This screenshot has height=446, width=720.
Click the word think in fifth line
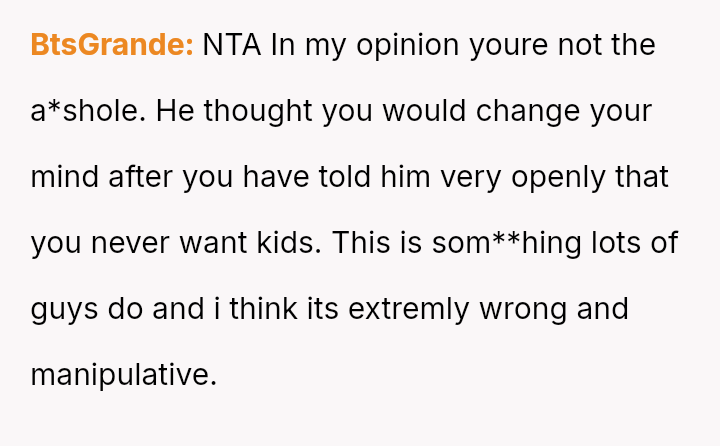[263, 309]
